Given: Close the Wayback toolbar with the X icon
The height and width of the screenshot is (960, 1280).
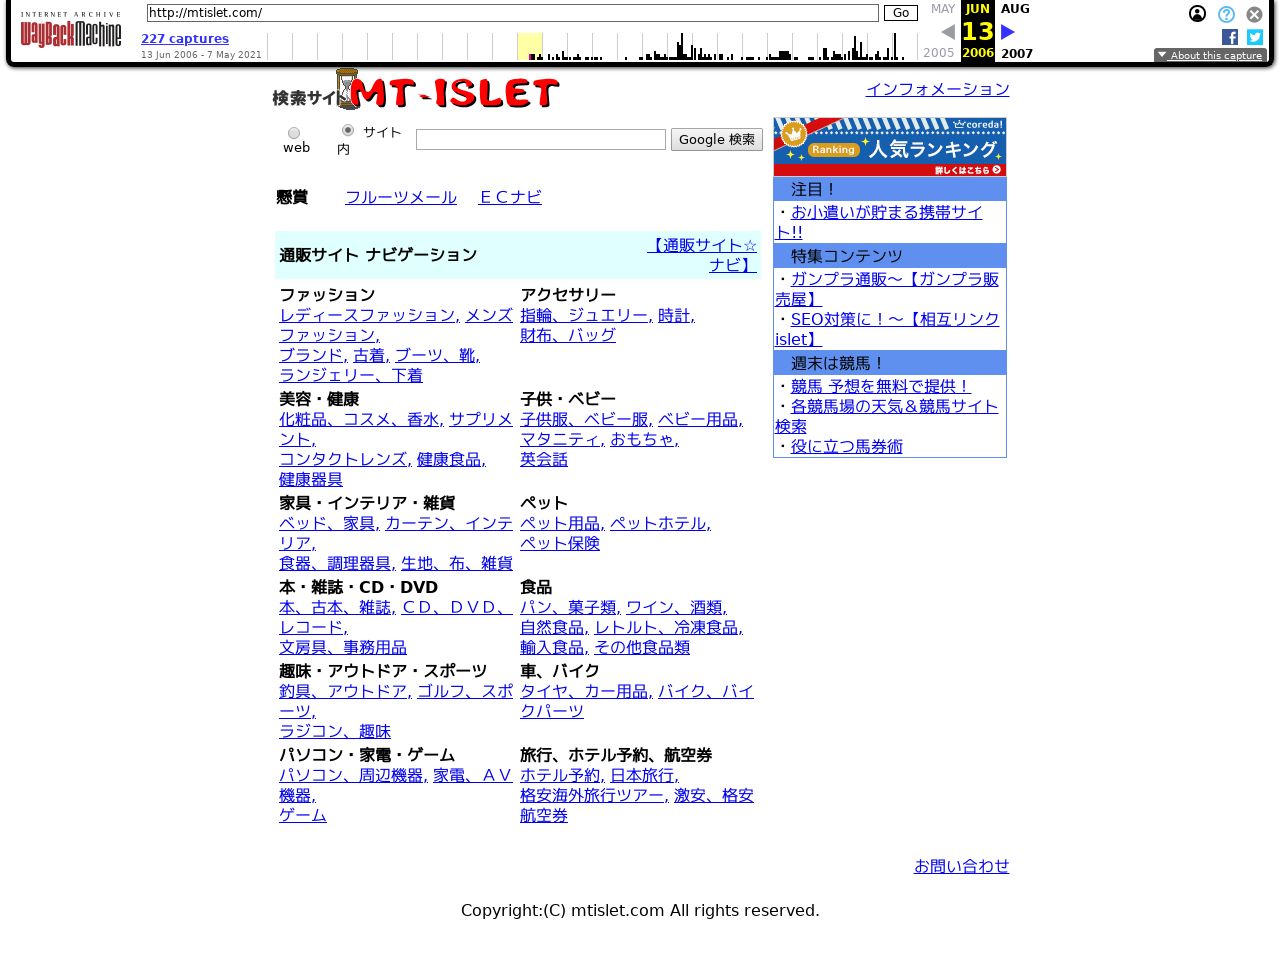Looking at the screenshot, I should (x=1254, y=14).
